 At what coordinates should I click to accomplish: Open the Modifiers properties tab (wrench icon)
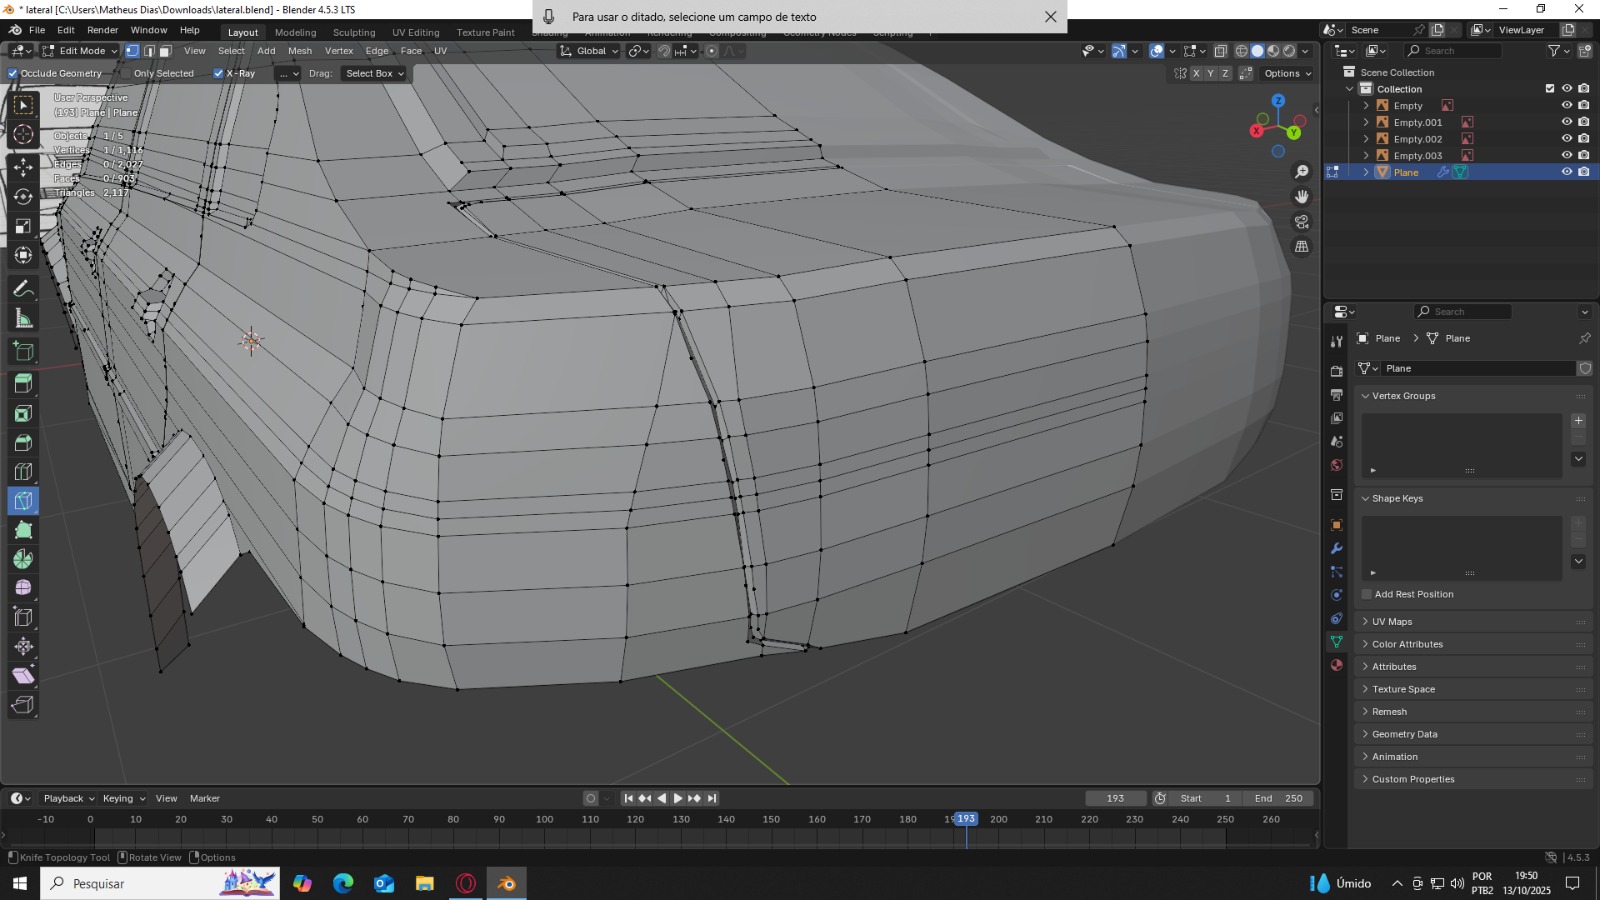[1336, 548]
